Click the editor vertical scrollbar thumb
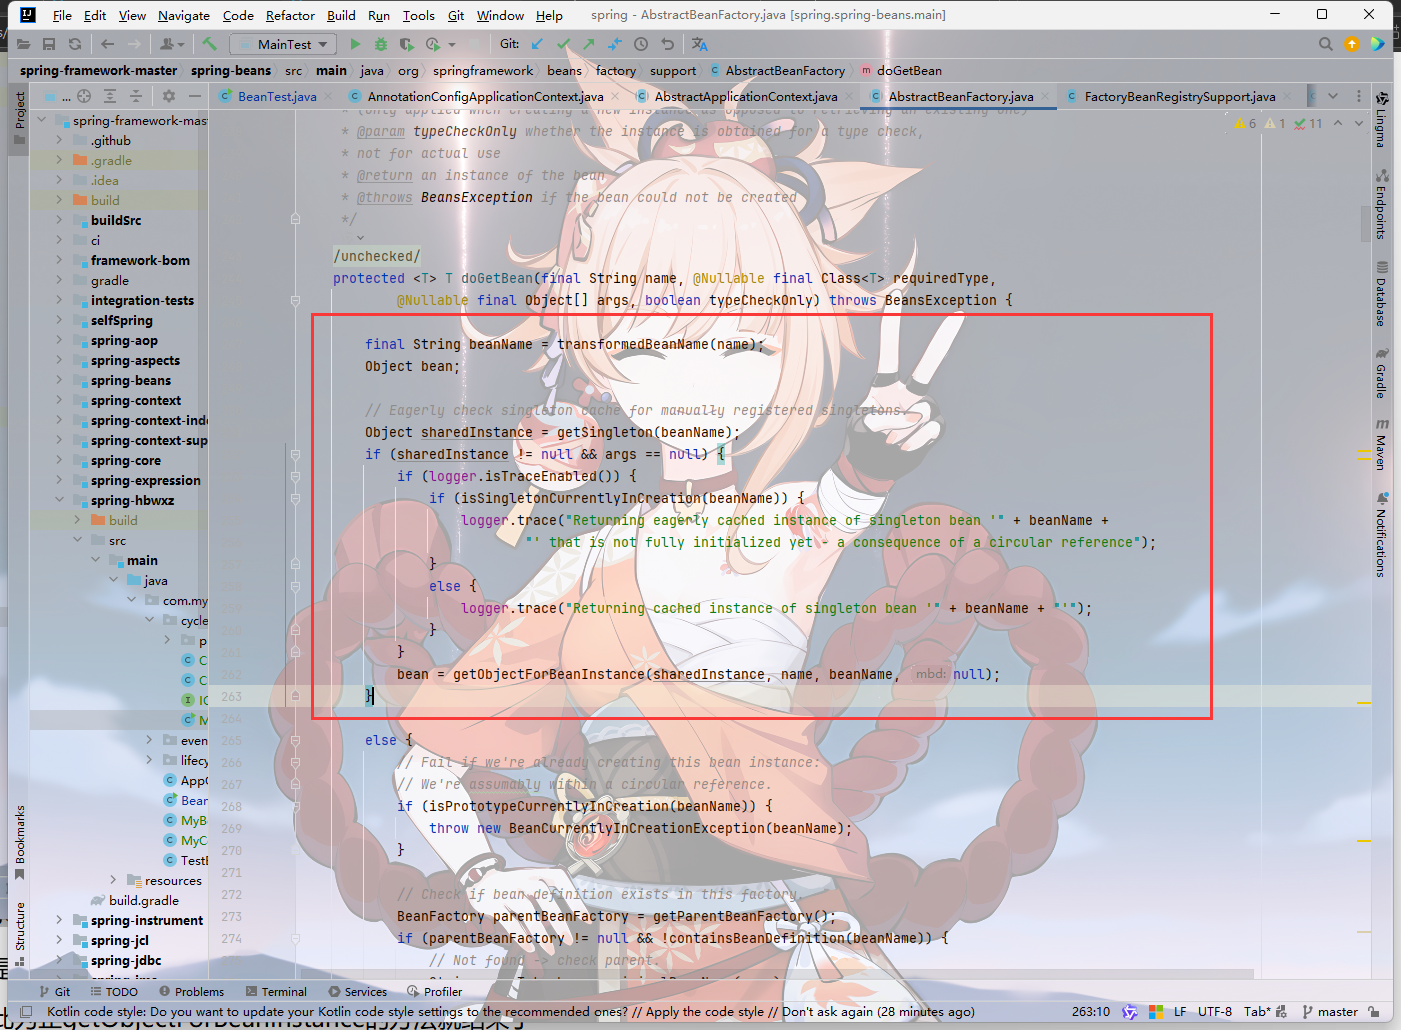This screenshot has height=1030, width=1401. 1365,223
